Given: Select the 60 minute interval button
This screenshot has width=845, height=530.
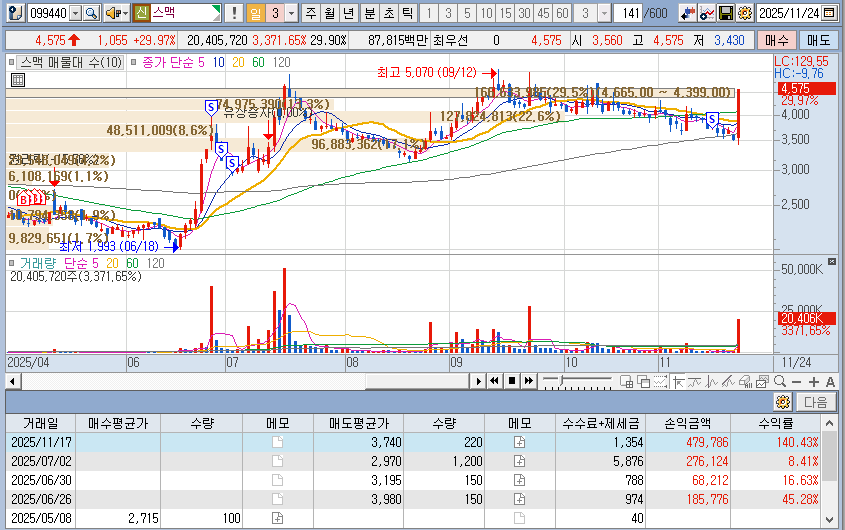Looking at the screenshot, I should tap(562, 13).
